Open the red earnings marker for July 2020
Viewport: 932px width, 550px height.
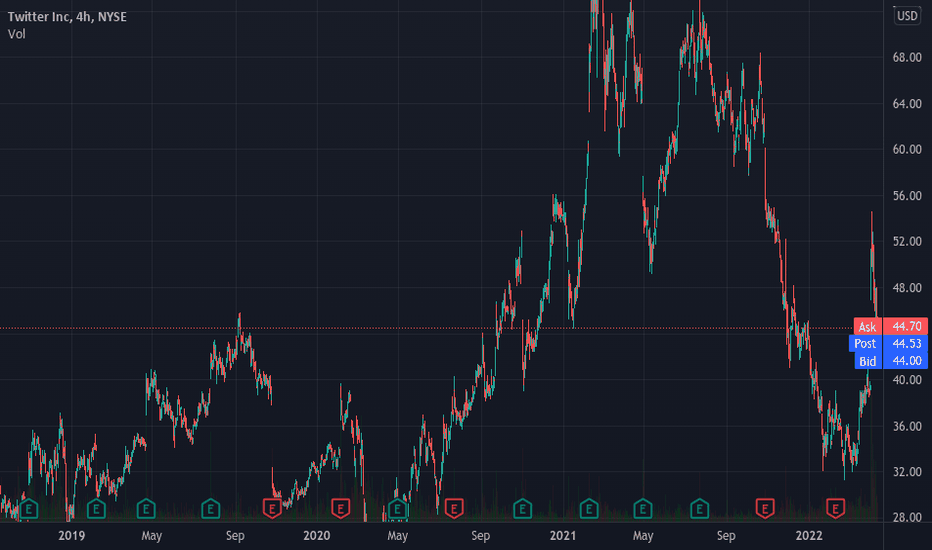tap(454, 509)
